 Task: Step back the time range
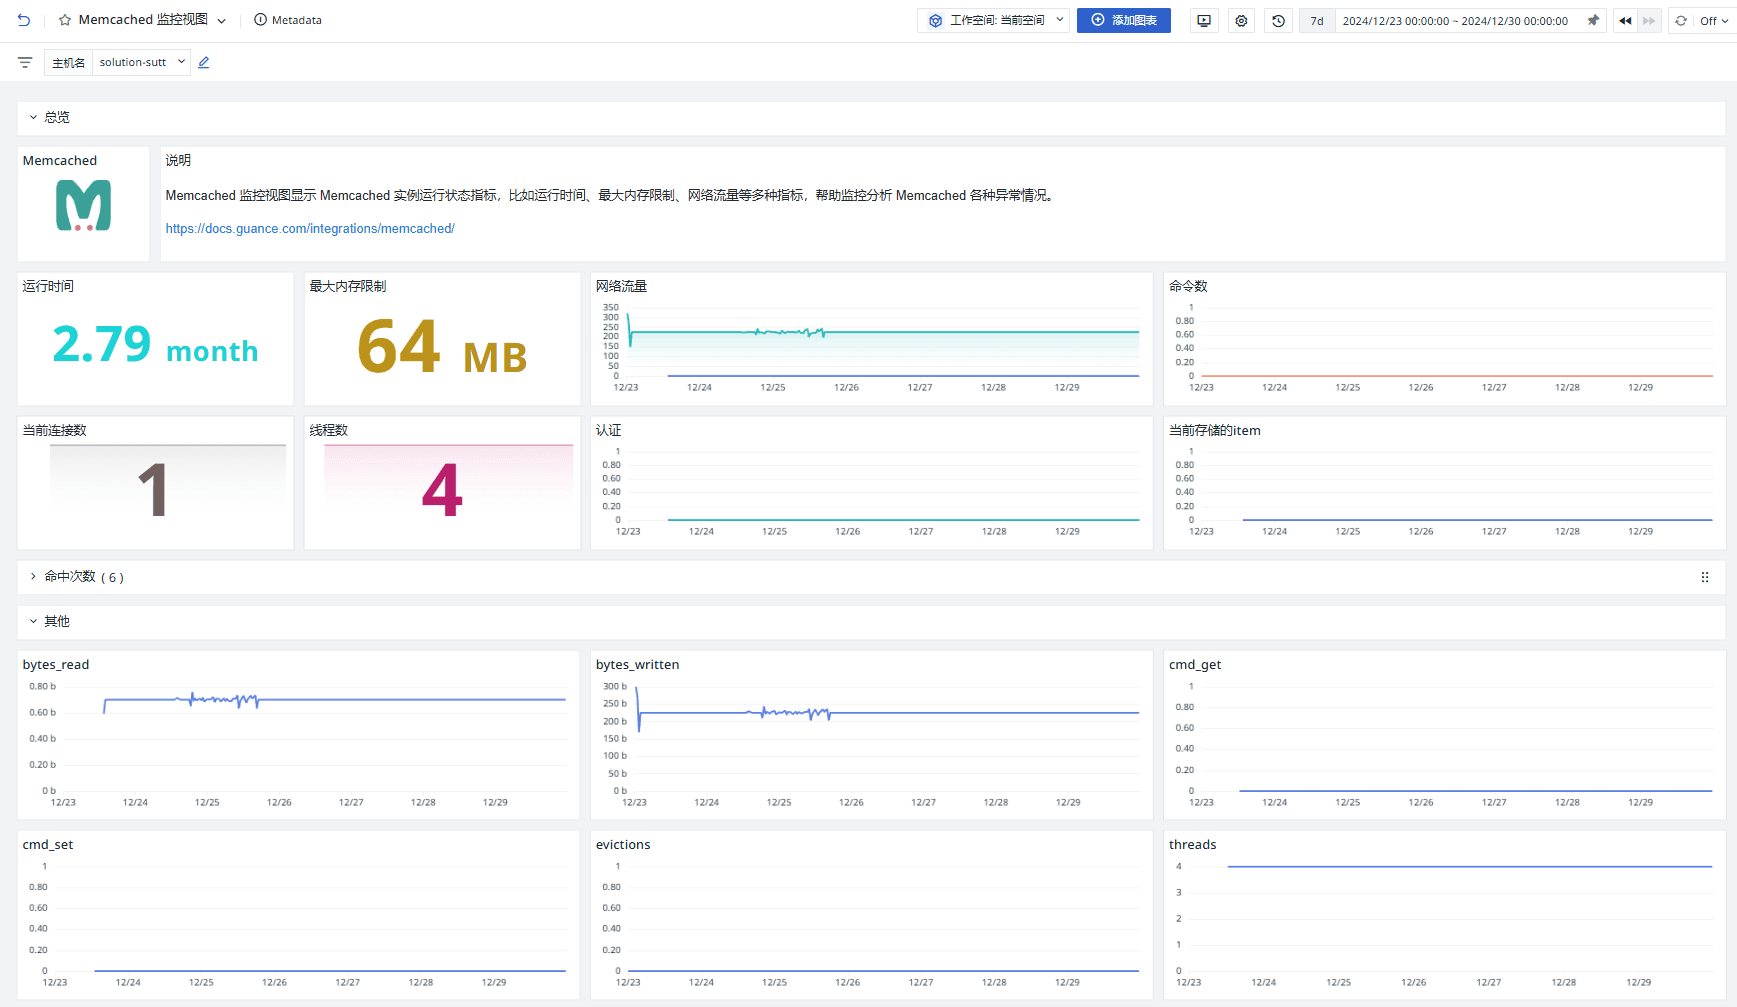tap(1625, 20)
